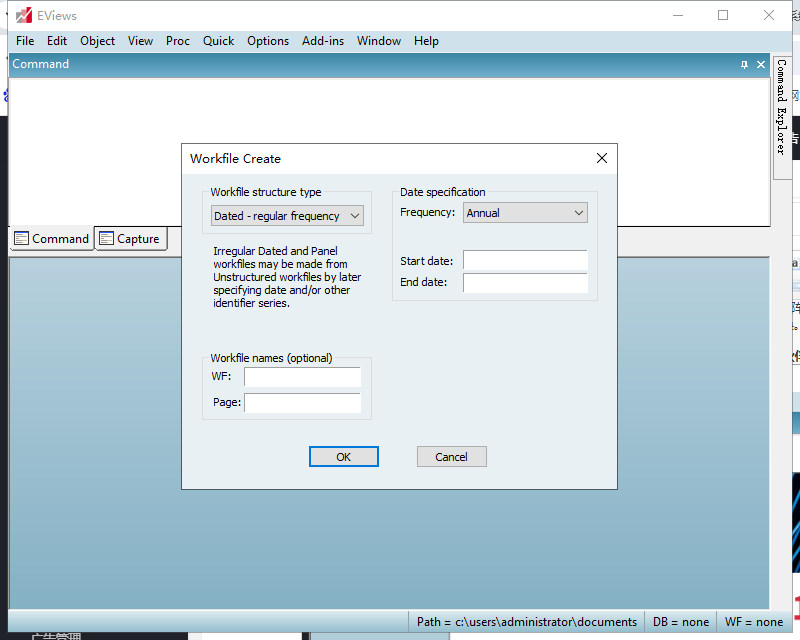Cancel the Workfile Create dialog
The height and width of the screenshot is (640, 800).
(x=452, y=457)
